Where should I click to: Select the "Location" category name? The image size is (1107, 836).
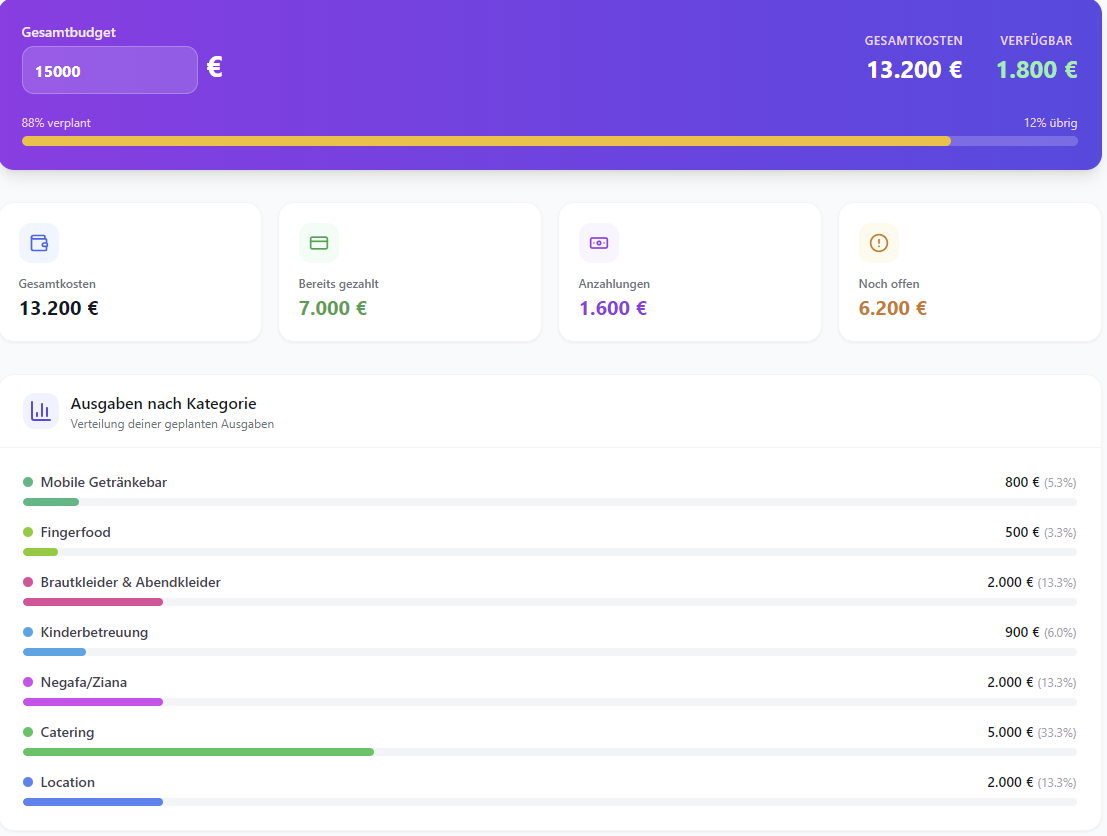pos(68,782)
